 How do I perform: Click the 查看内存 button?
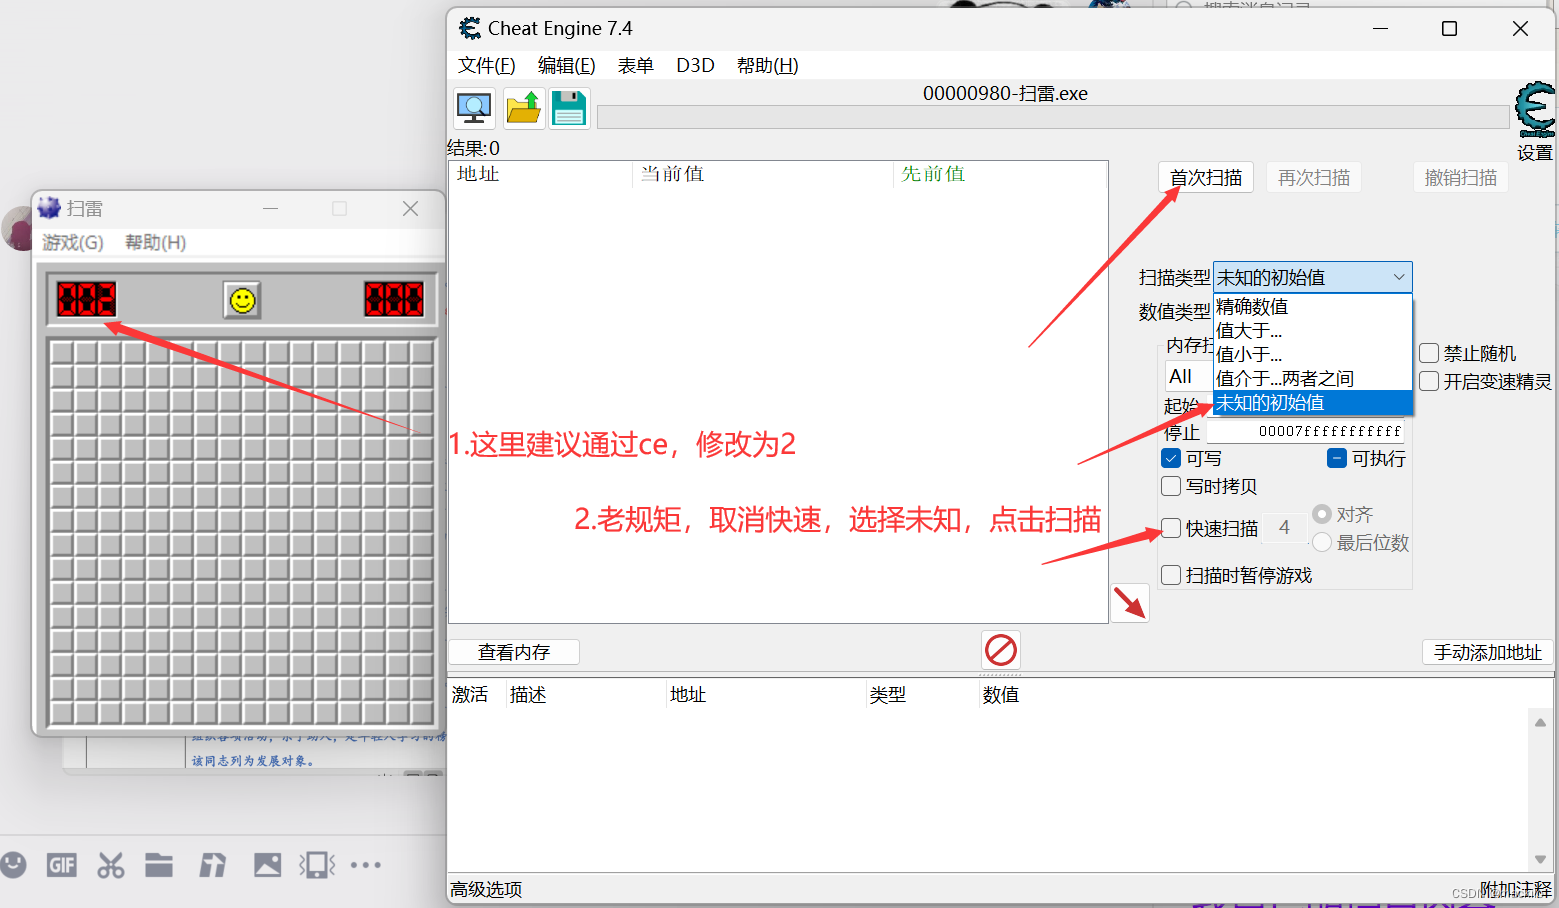click(x=514, y=652)
